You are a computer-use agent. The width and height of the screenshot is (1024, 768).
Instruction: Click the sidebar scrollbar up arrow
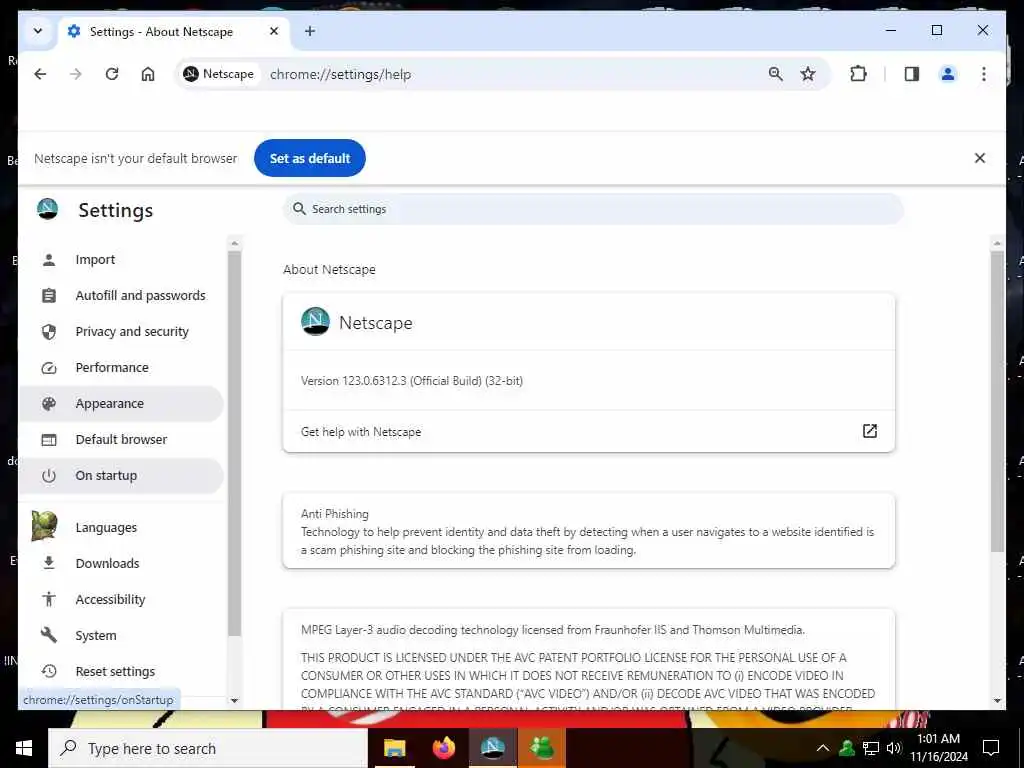coord(234,244)
